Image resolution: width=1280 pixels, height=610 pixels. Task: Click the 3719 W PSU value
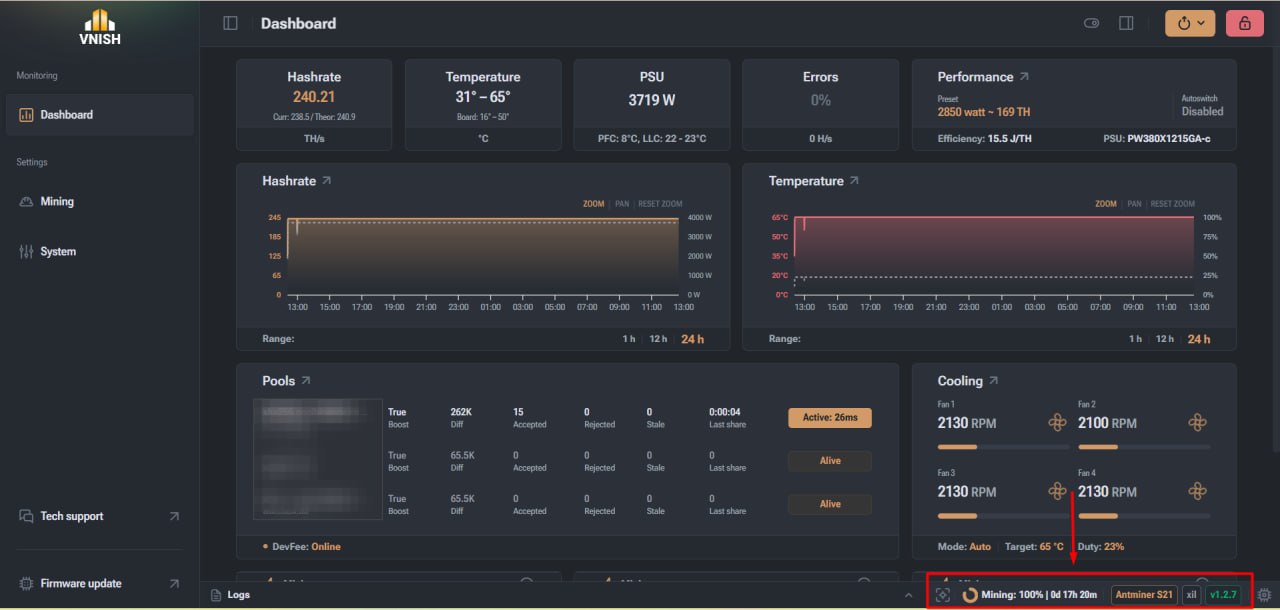coord(652,100)
